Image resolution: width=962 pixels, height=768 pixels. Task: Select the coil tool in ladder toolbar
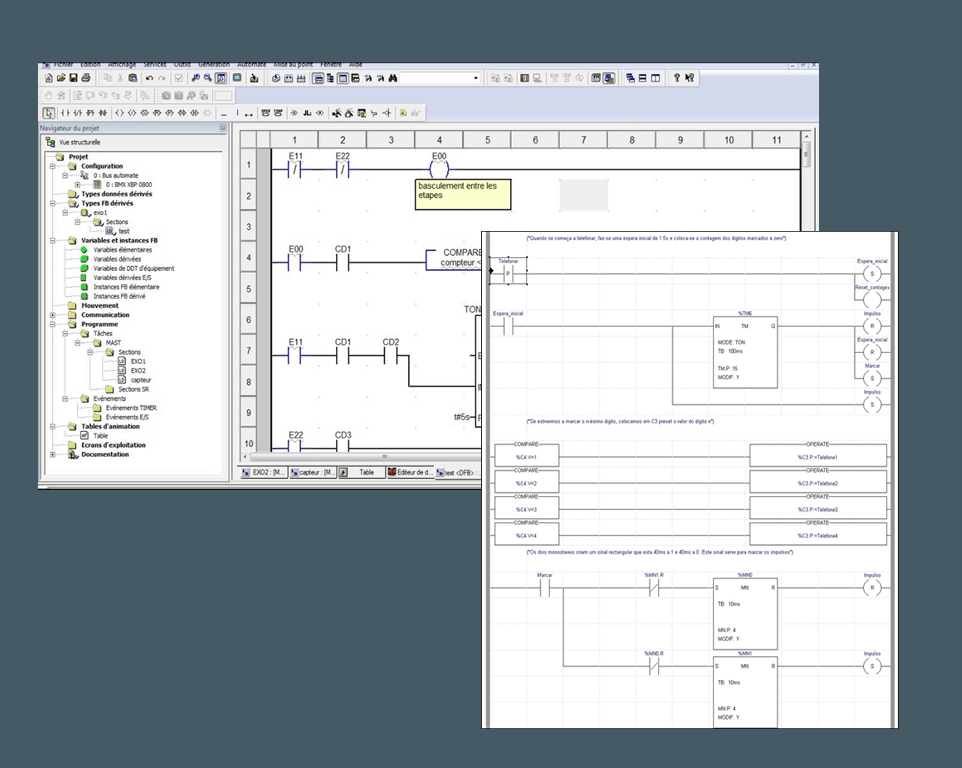pyautogui.click(x=119, y=113)
